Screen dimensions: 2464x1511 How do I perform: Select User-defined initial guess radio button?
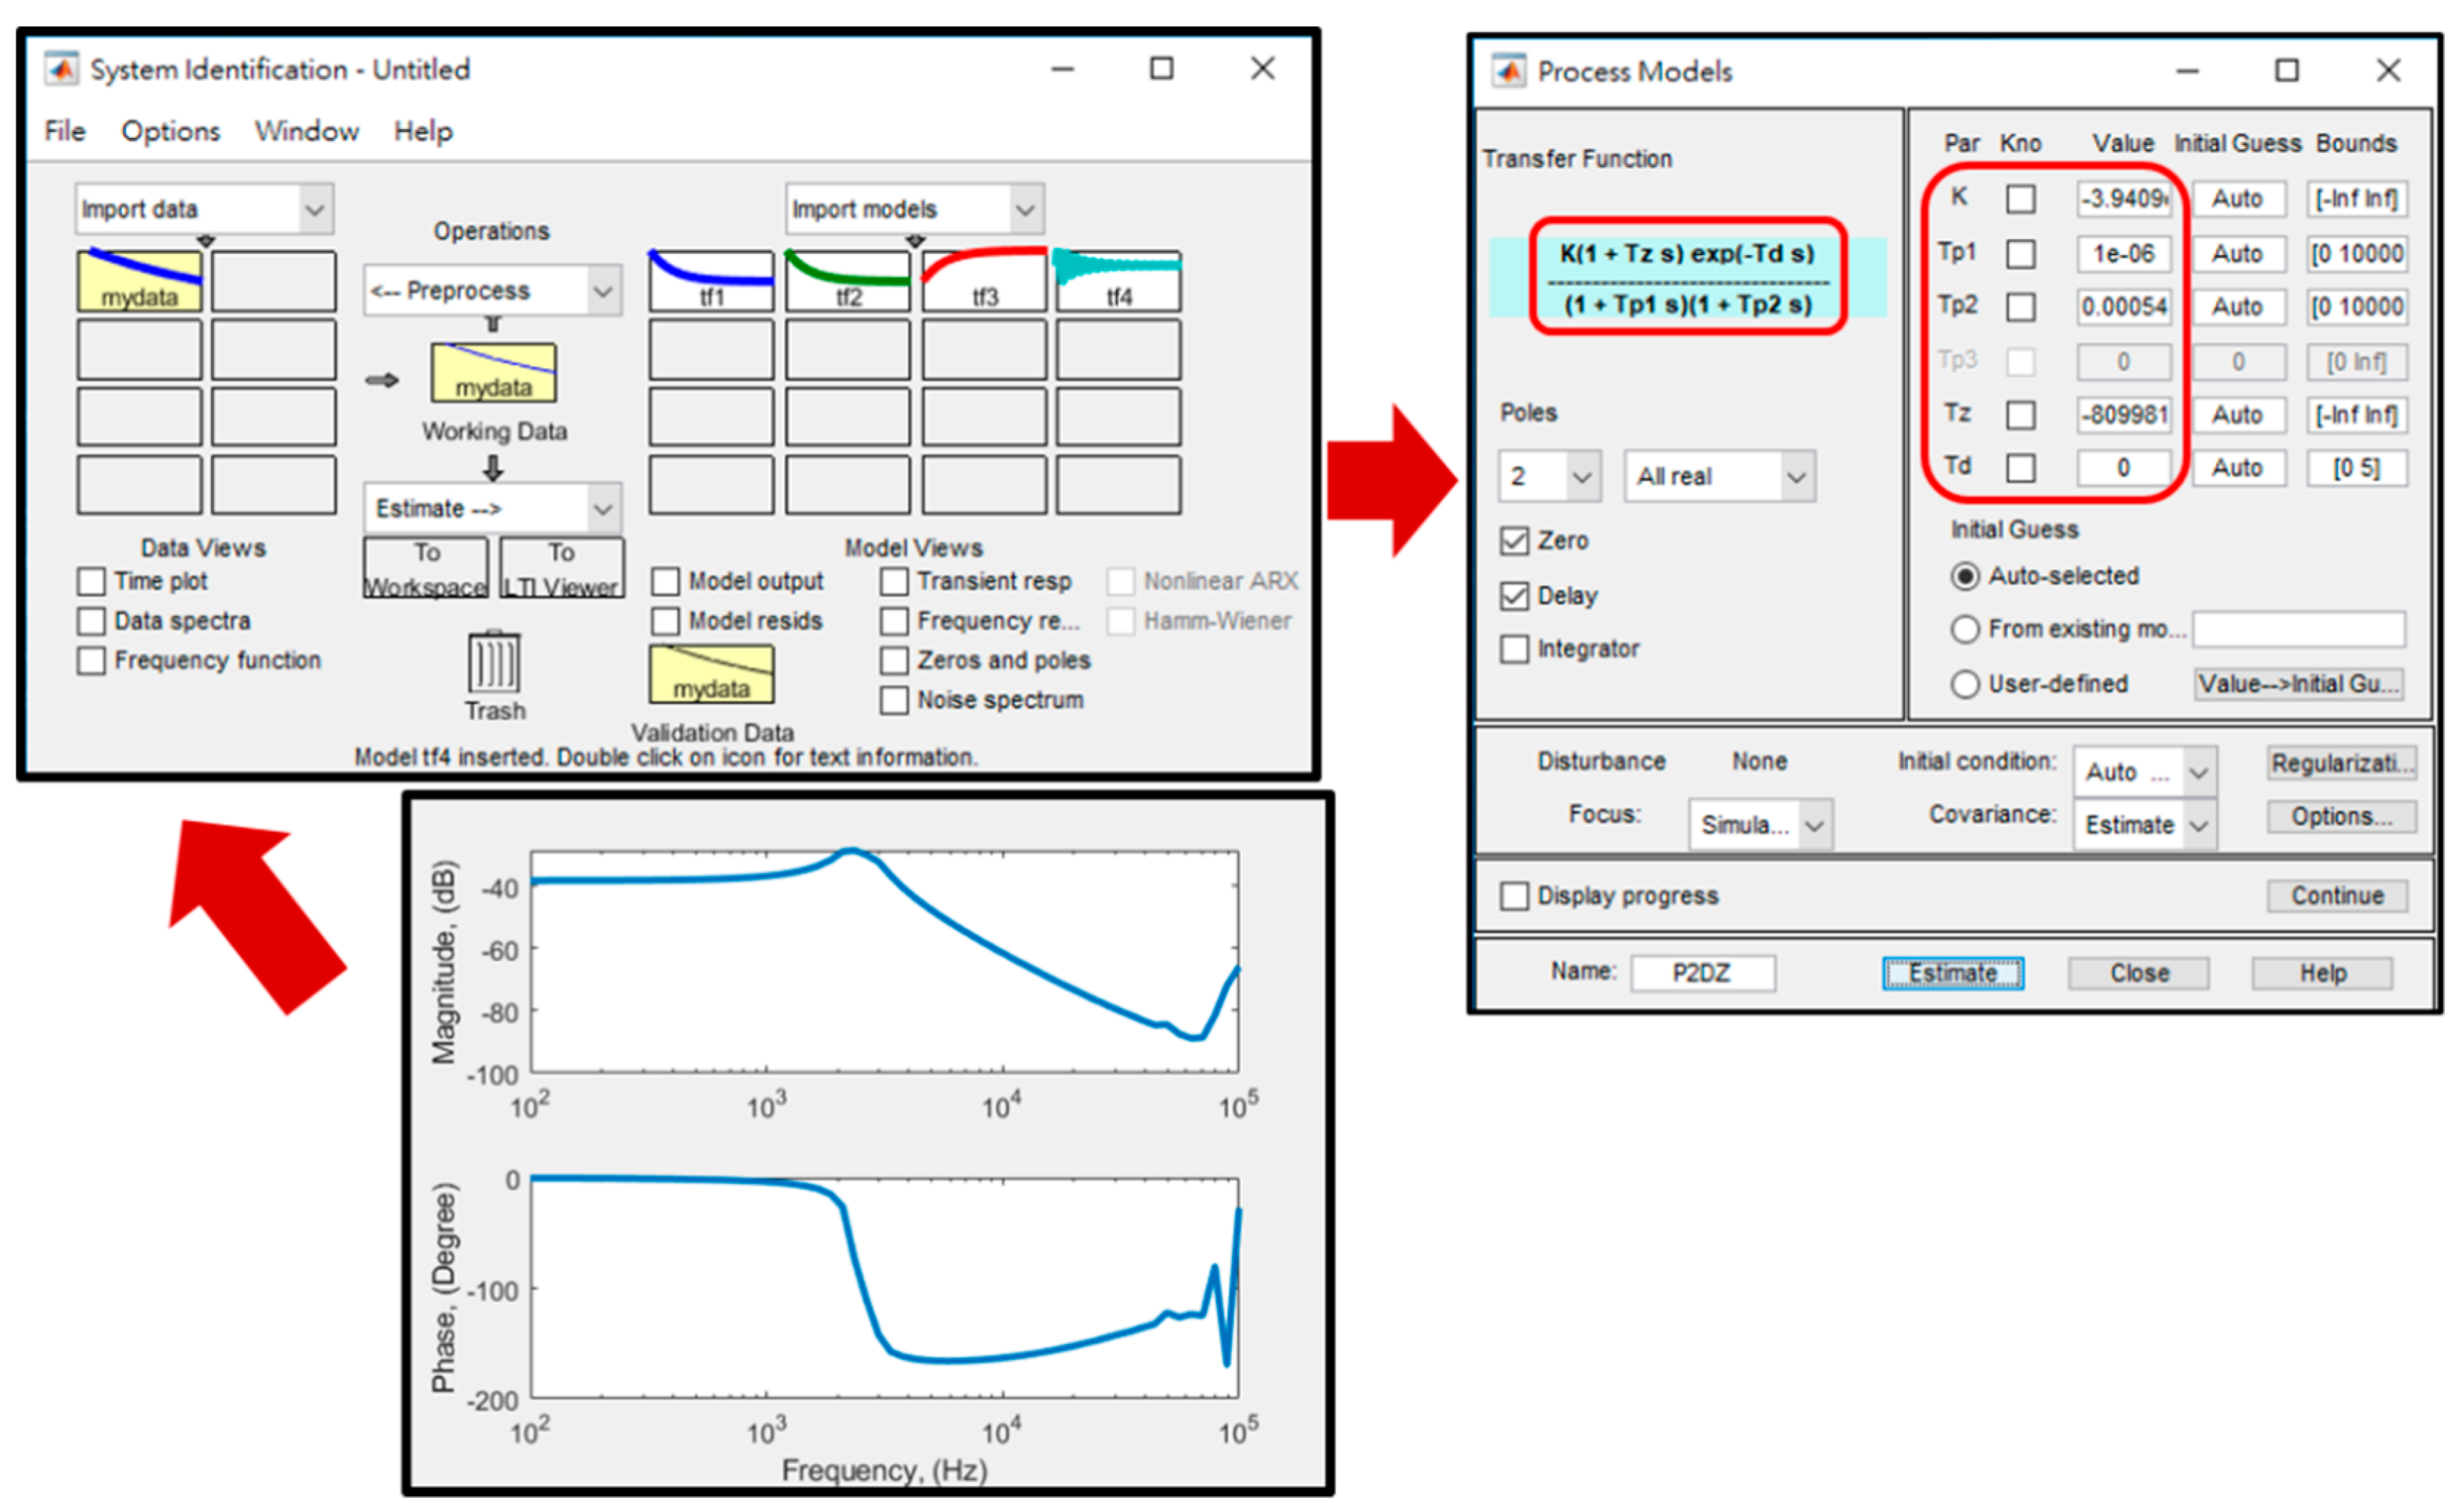(x=1965, y=684)
